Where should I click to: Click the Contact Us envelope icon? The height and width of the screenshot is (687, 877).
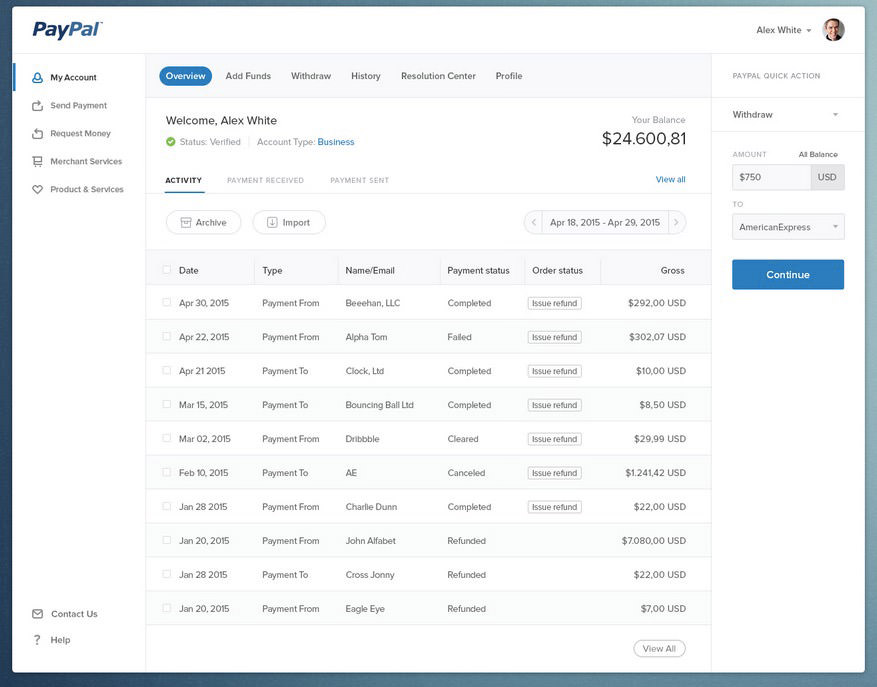point(37,614)
